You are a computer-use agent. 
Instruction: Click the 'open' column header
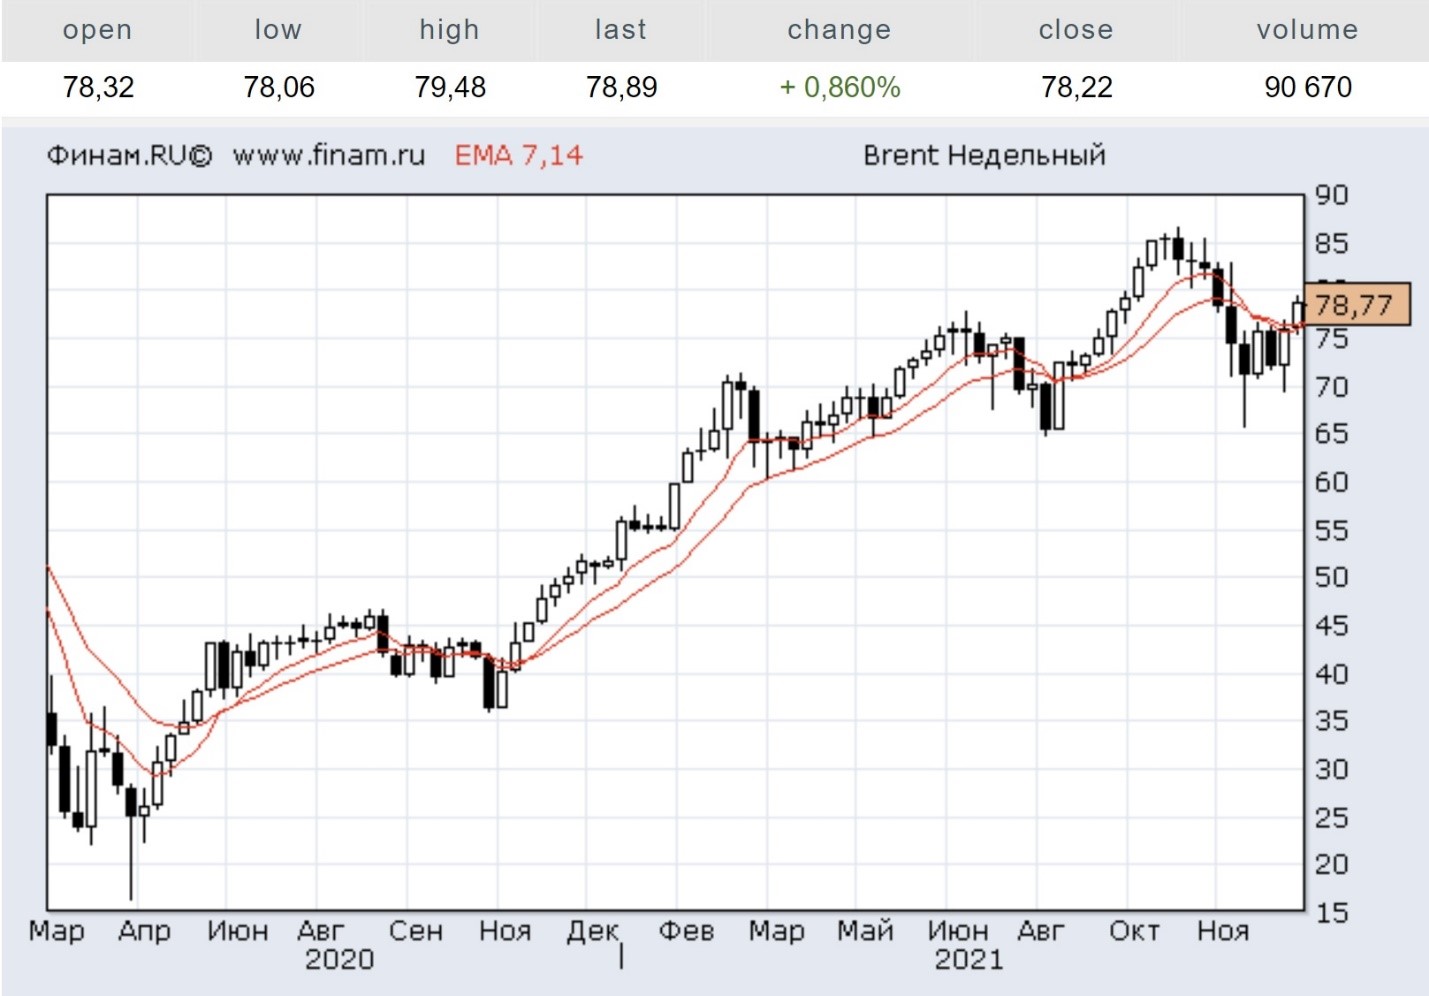click(97, 30)
